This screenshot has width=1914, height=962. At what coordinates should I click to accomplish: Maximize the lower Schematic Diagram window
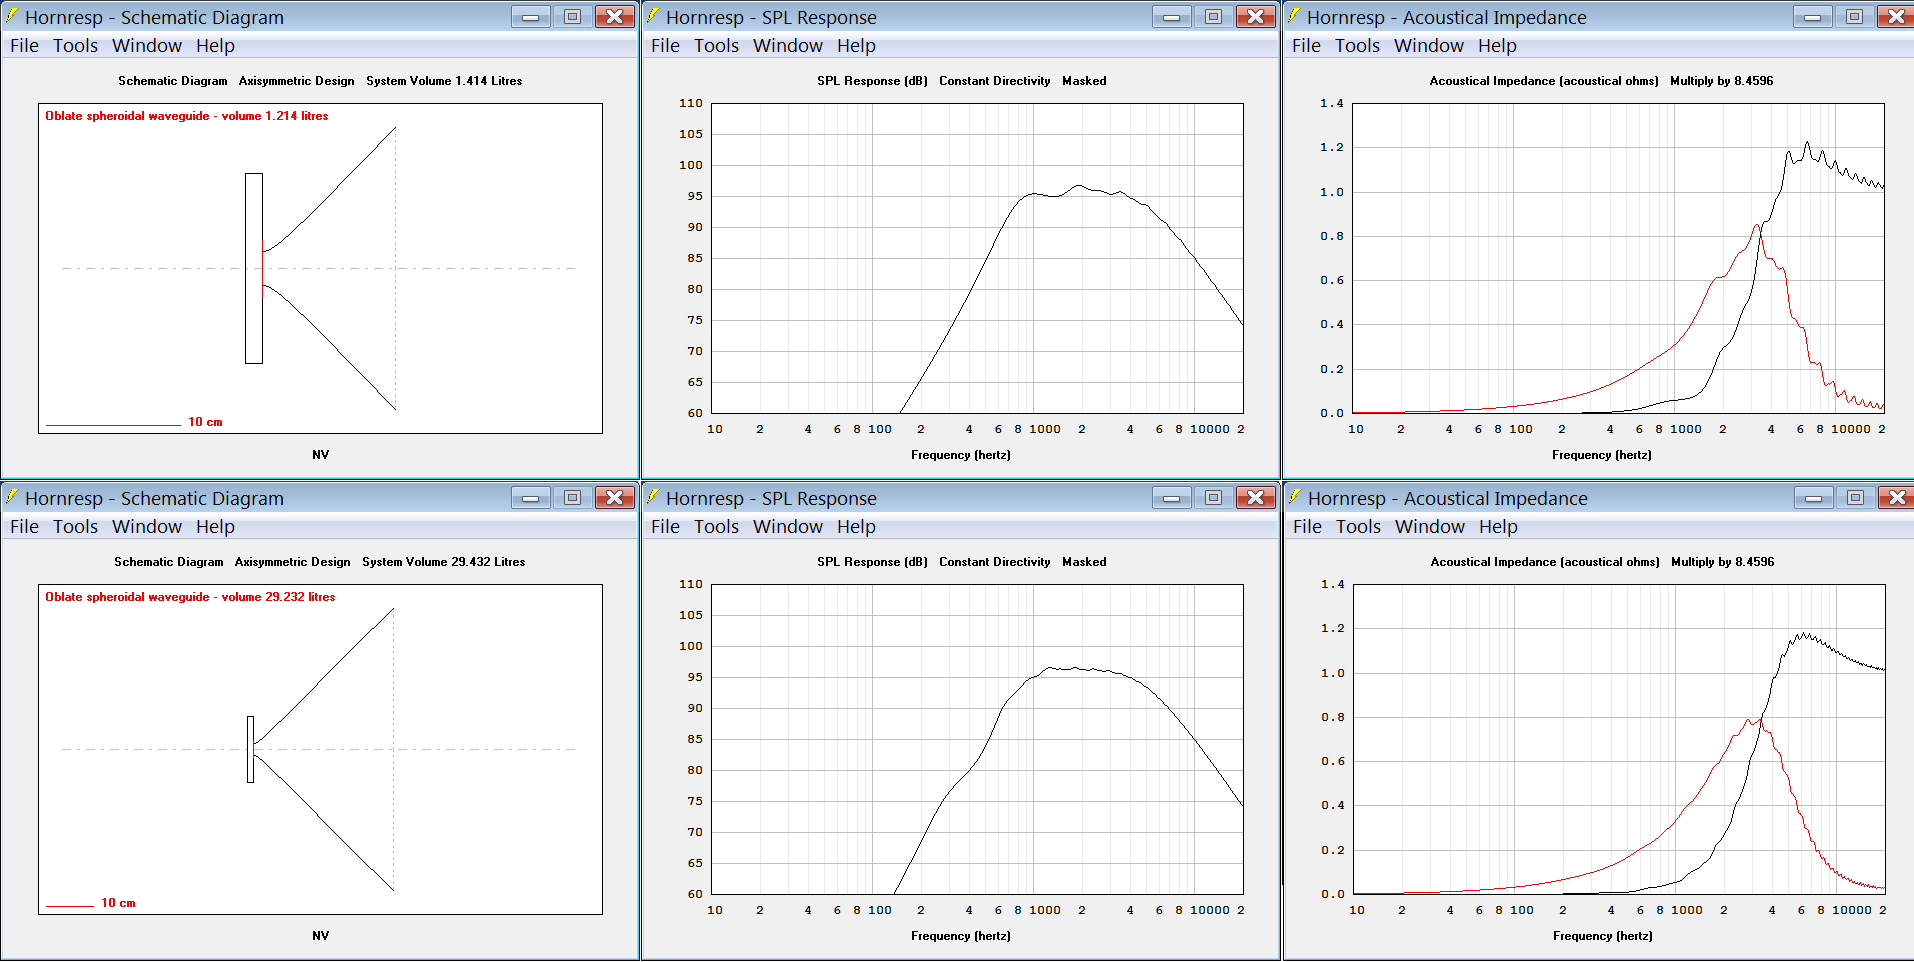[x=572, y=497]
